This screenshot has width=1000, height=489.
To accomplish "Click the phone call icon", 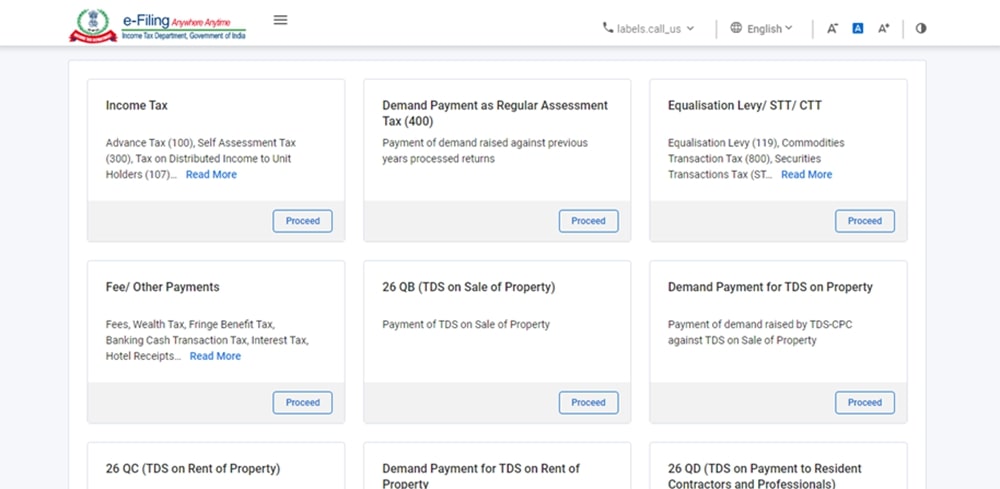I will coord(608,29).
